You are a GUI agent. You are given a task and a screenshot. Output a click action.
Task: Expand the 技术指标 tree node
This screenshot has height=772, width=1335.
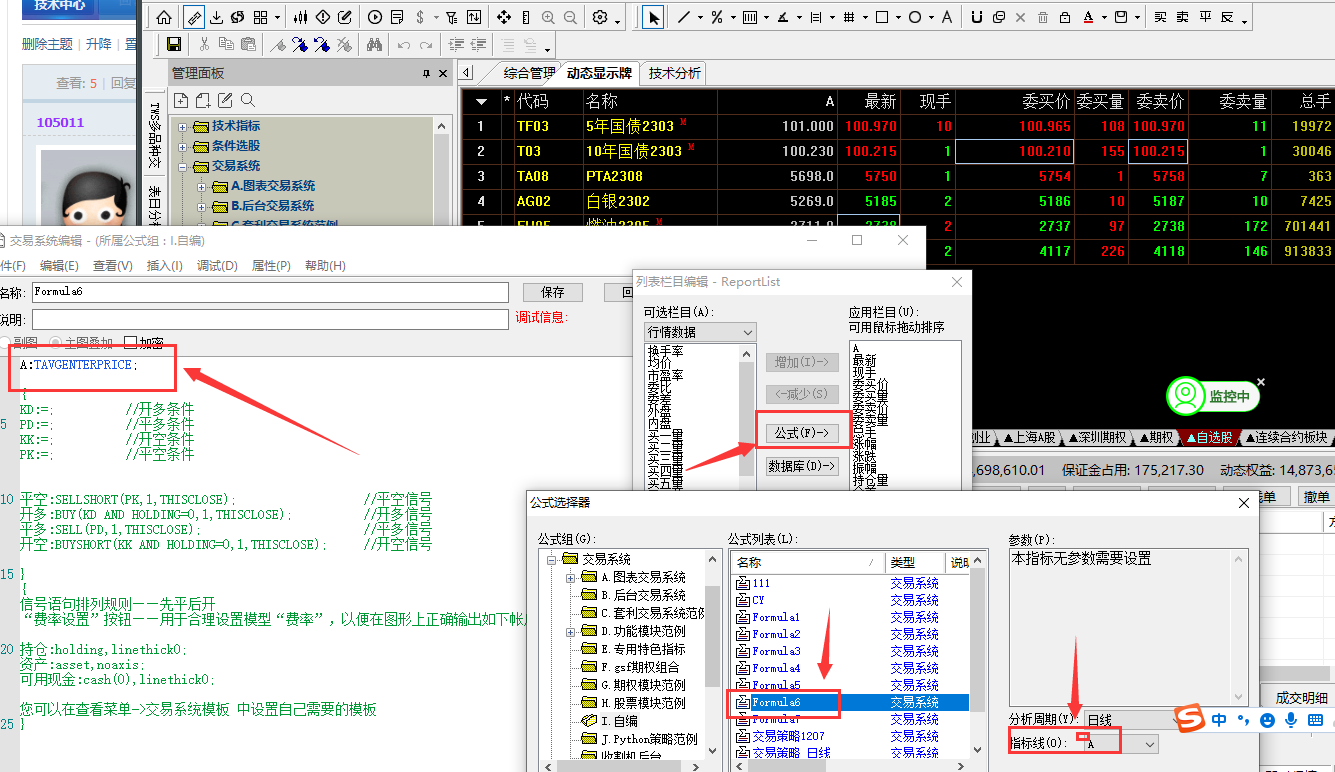[183, 127]
